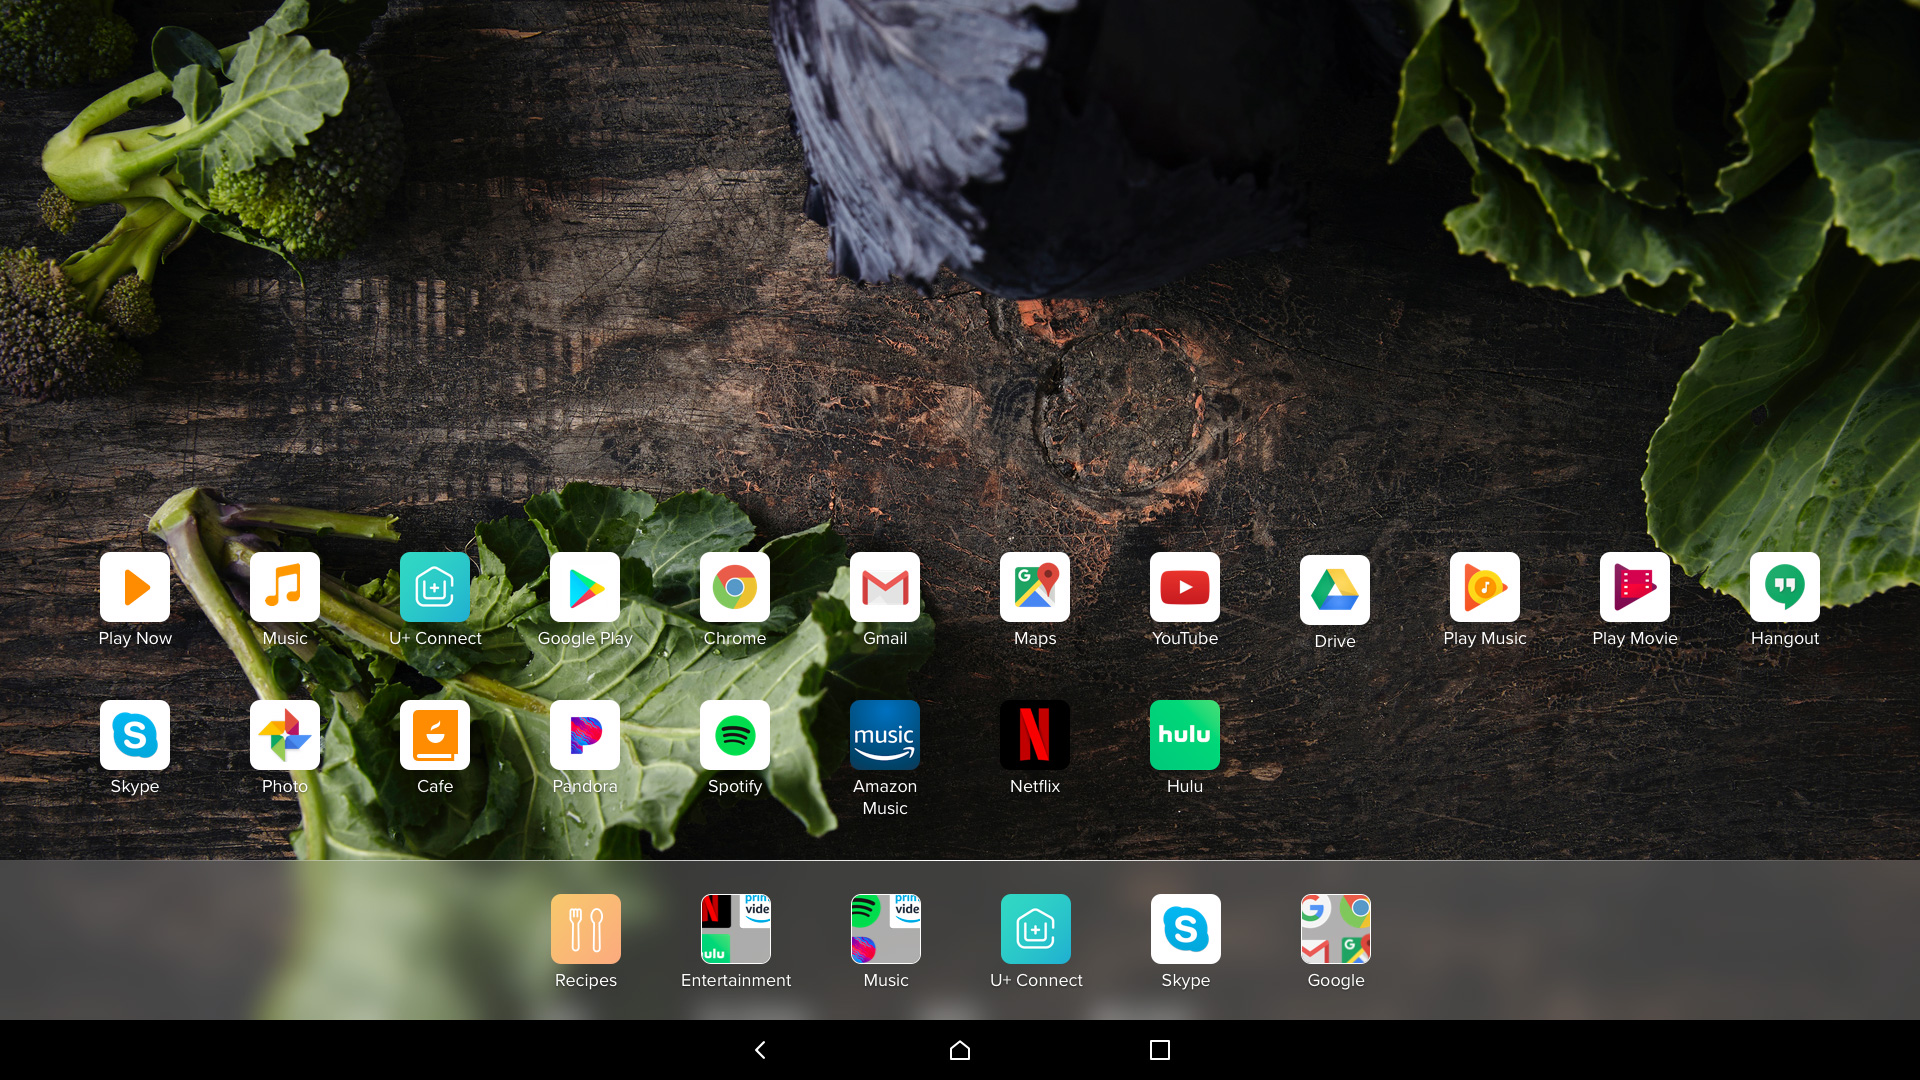Image resolution: width=1920 pixels, height=1080 pixels.
Task: Open Recipes in the dock
Action: click(586, 929)
